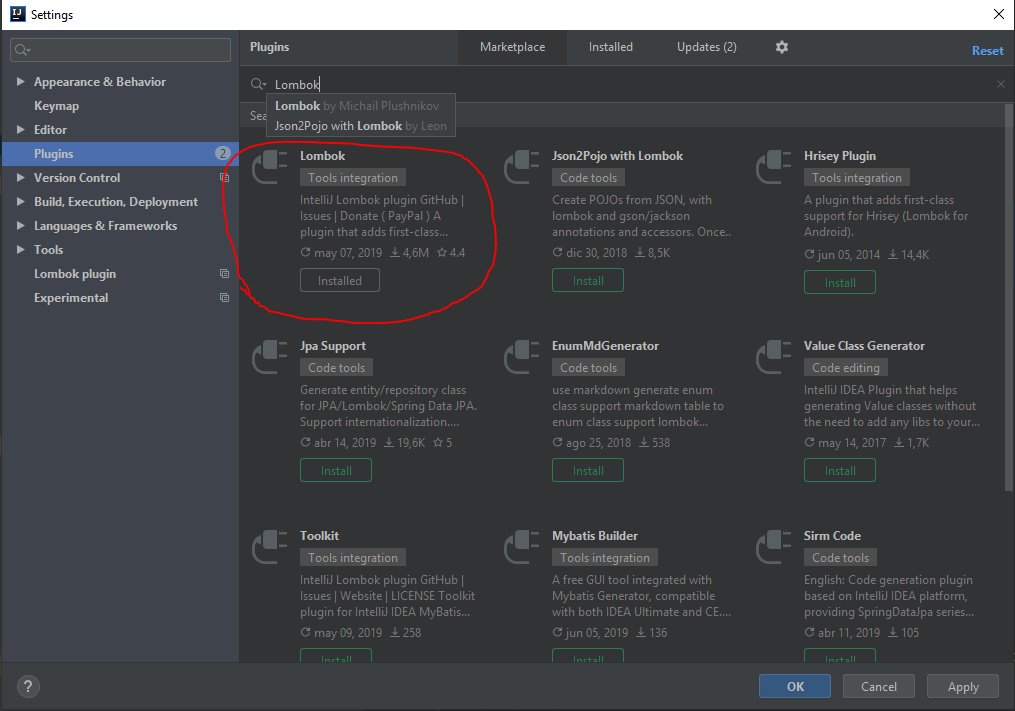Expand the Editor section

(21, 130)
